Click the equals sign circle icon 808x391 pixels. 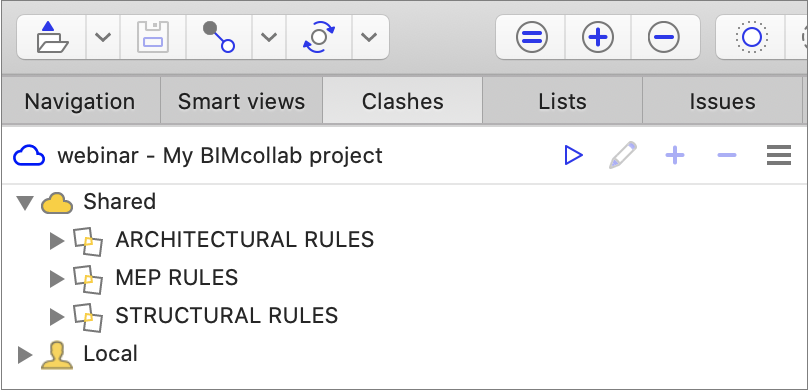532,37
